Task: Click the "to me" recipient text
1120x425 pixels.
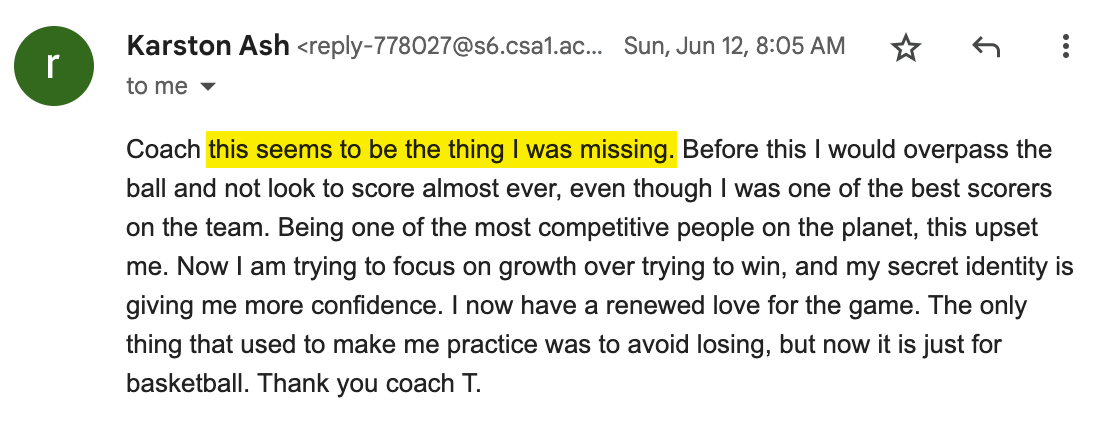Action: click(157, 87)
